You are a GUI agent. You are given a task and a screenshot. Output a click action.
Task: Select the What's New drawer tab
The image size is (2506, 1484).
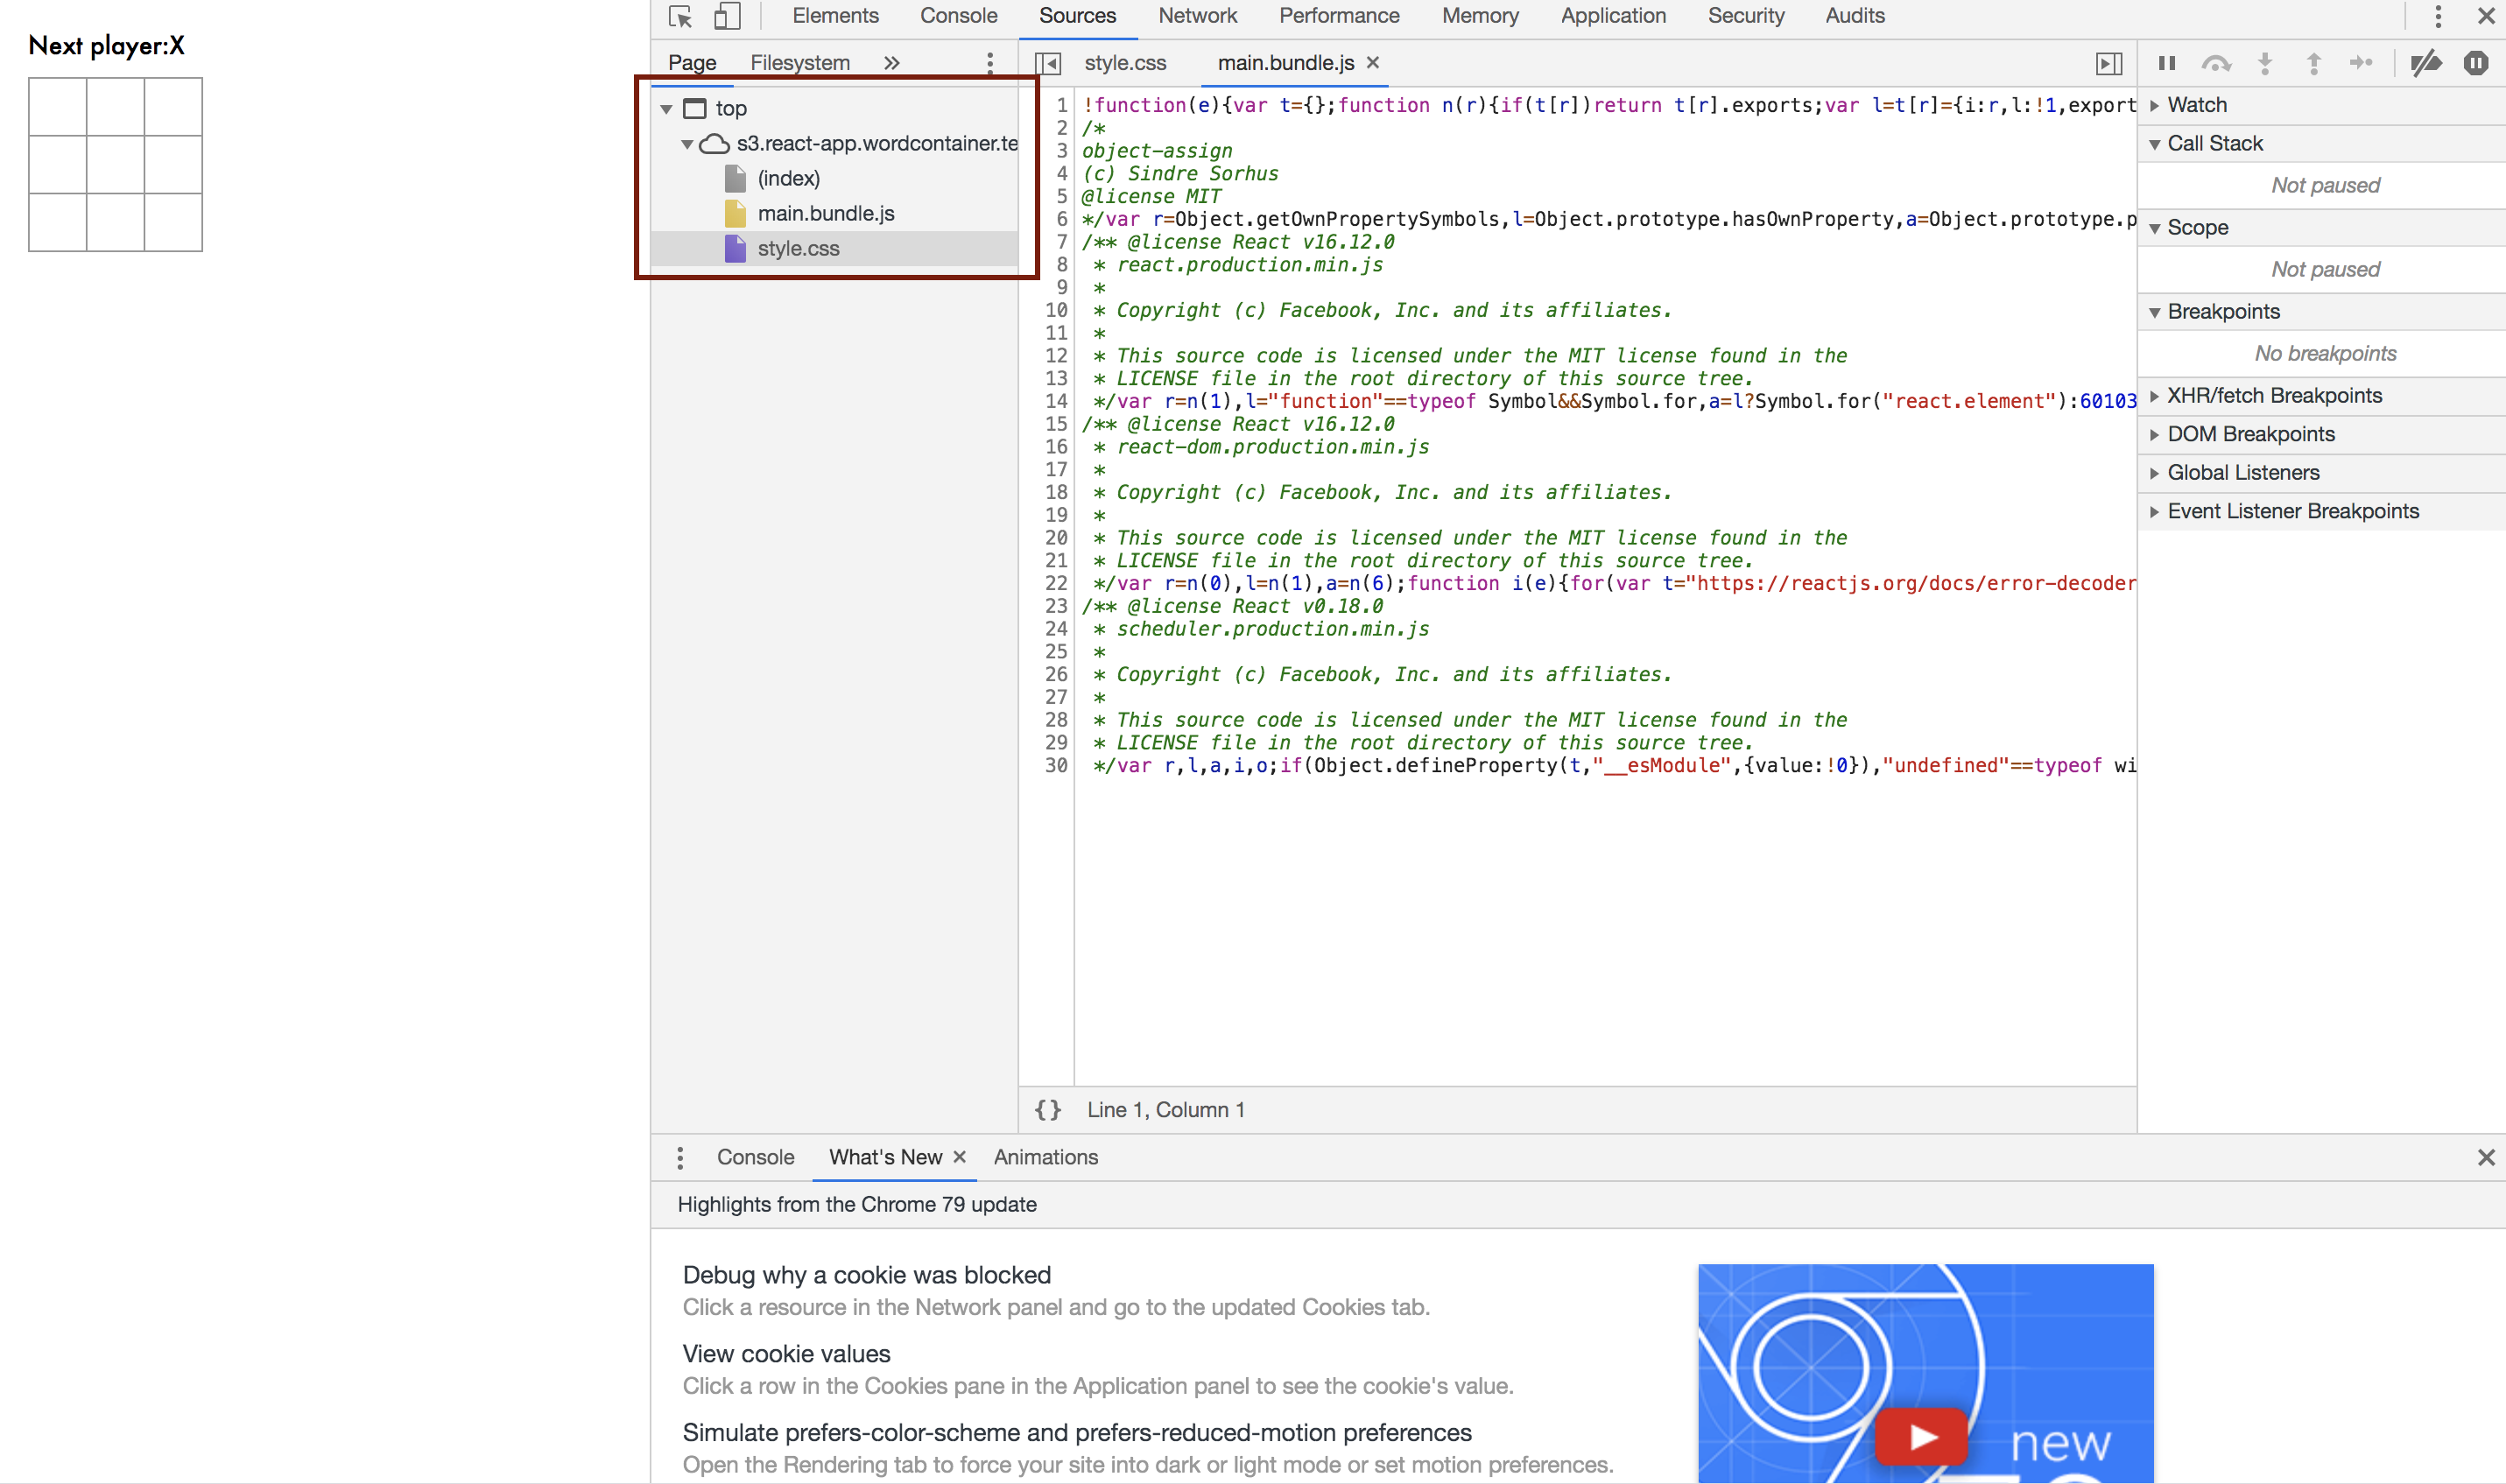pos(885,1157)
